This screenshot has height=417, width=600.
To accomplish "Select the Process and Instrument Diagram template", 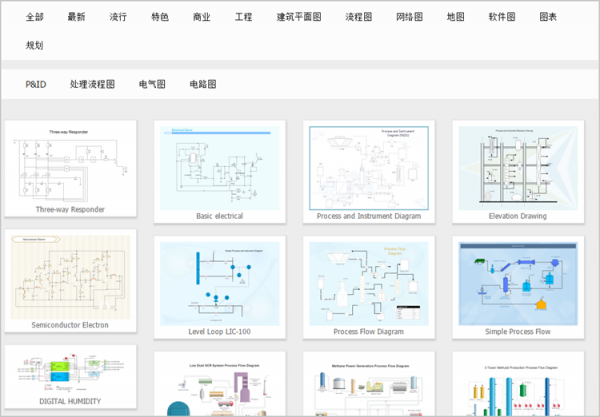I will click(369, 168).
